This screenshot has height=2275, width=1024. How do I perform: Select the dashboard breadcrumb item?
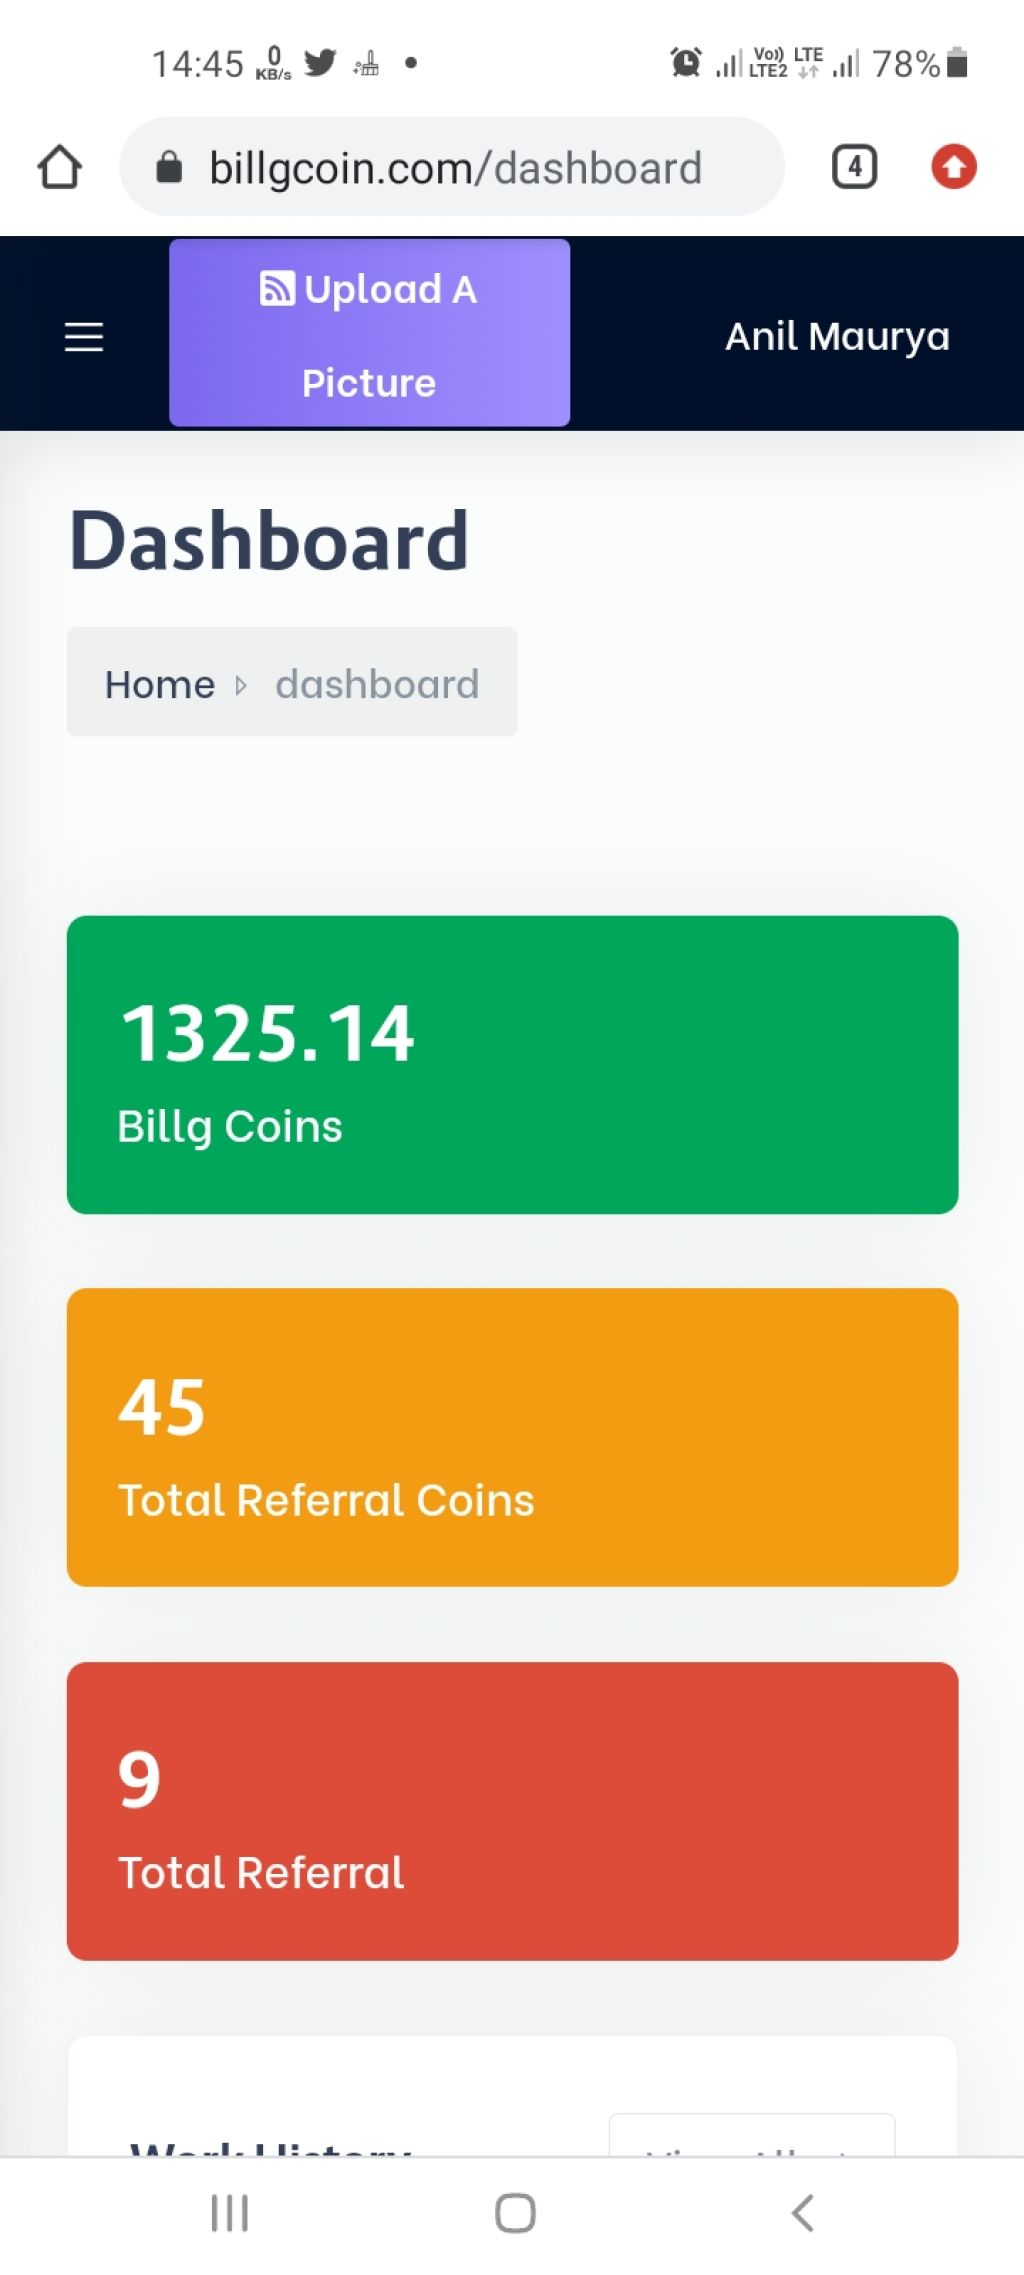click(377, 685)
